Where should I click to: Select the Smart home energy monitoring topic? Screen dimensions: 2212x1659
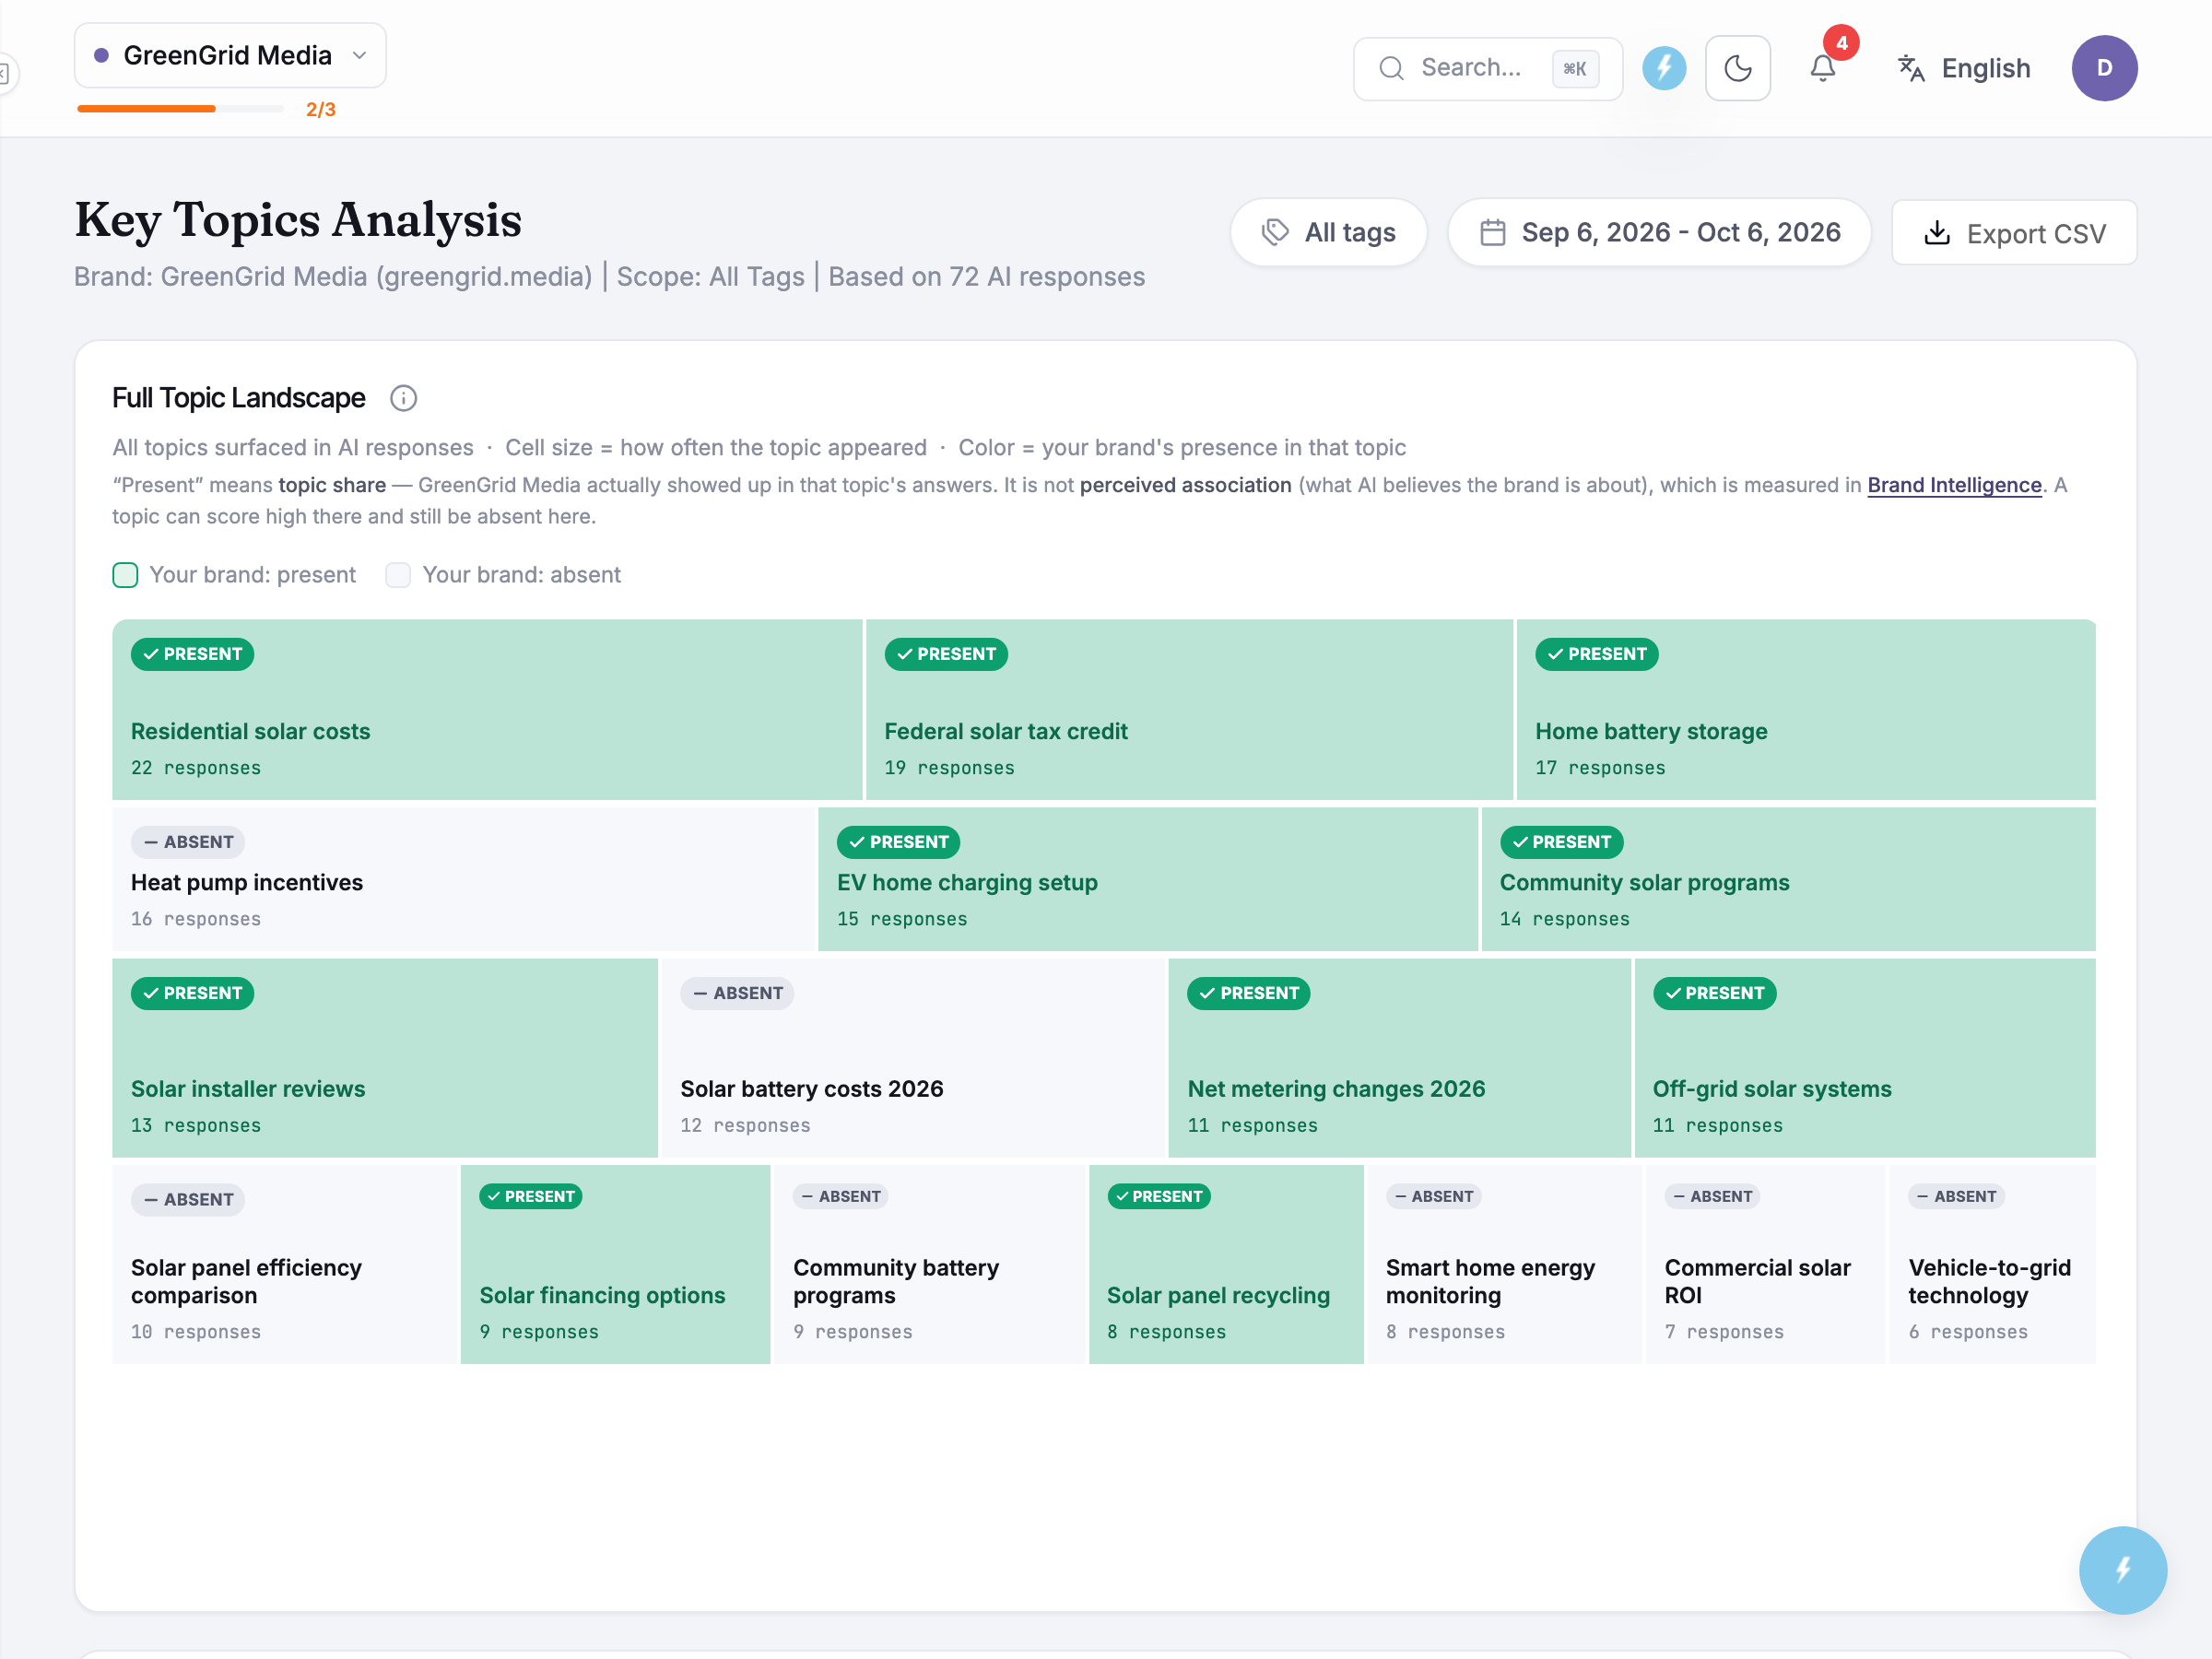(x=1504, y=1264)
